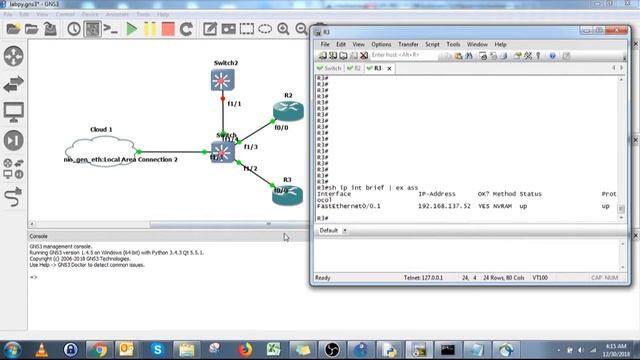Open VLC cone icon on taskbar
Image resolution: width=640 pixels, height=360 pixels.
click(x=42, y=350)
